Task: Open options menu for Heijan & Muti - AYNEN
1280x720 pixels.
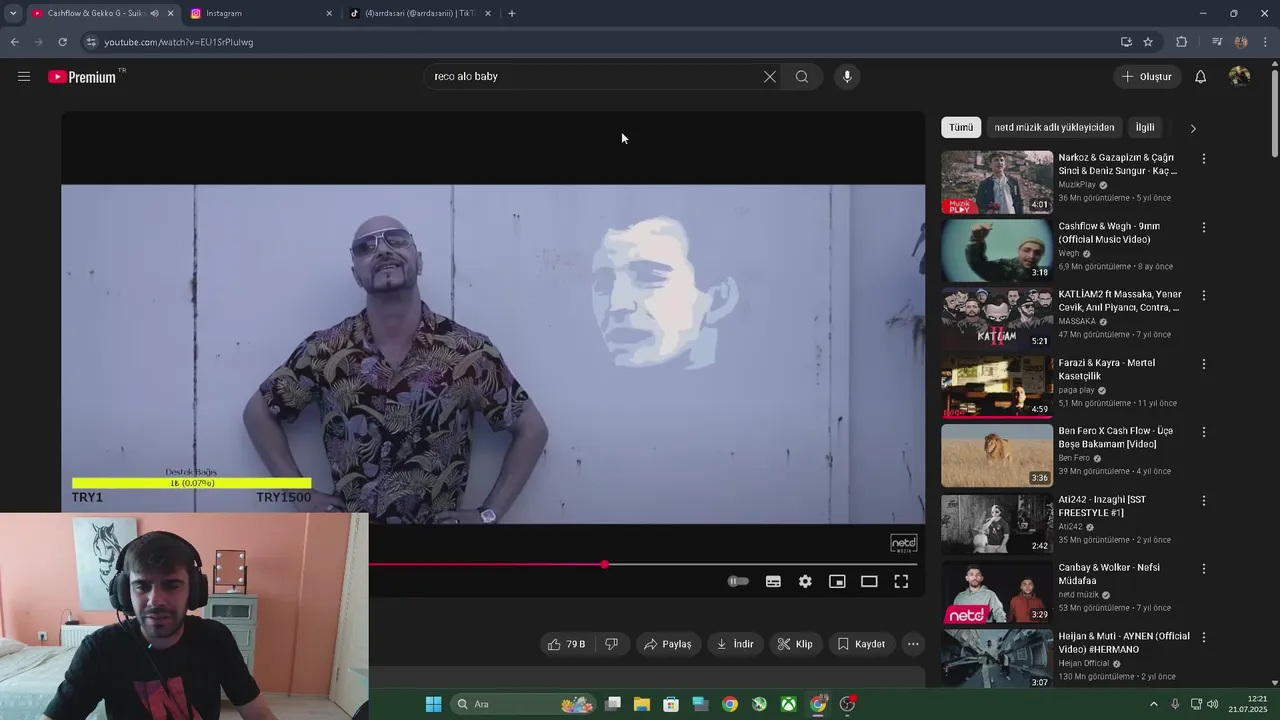Action: point(1204,637)
